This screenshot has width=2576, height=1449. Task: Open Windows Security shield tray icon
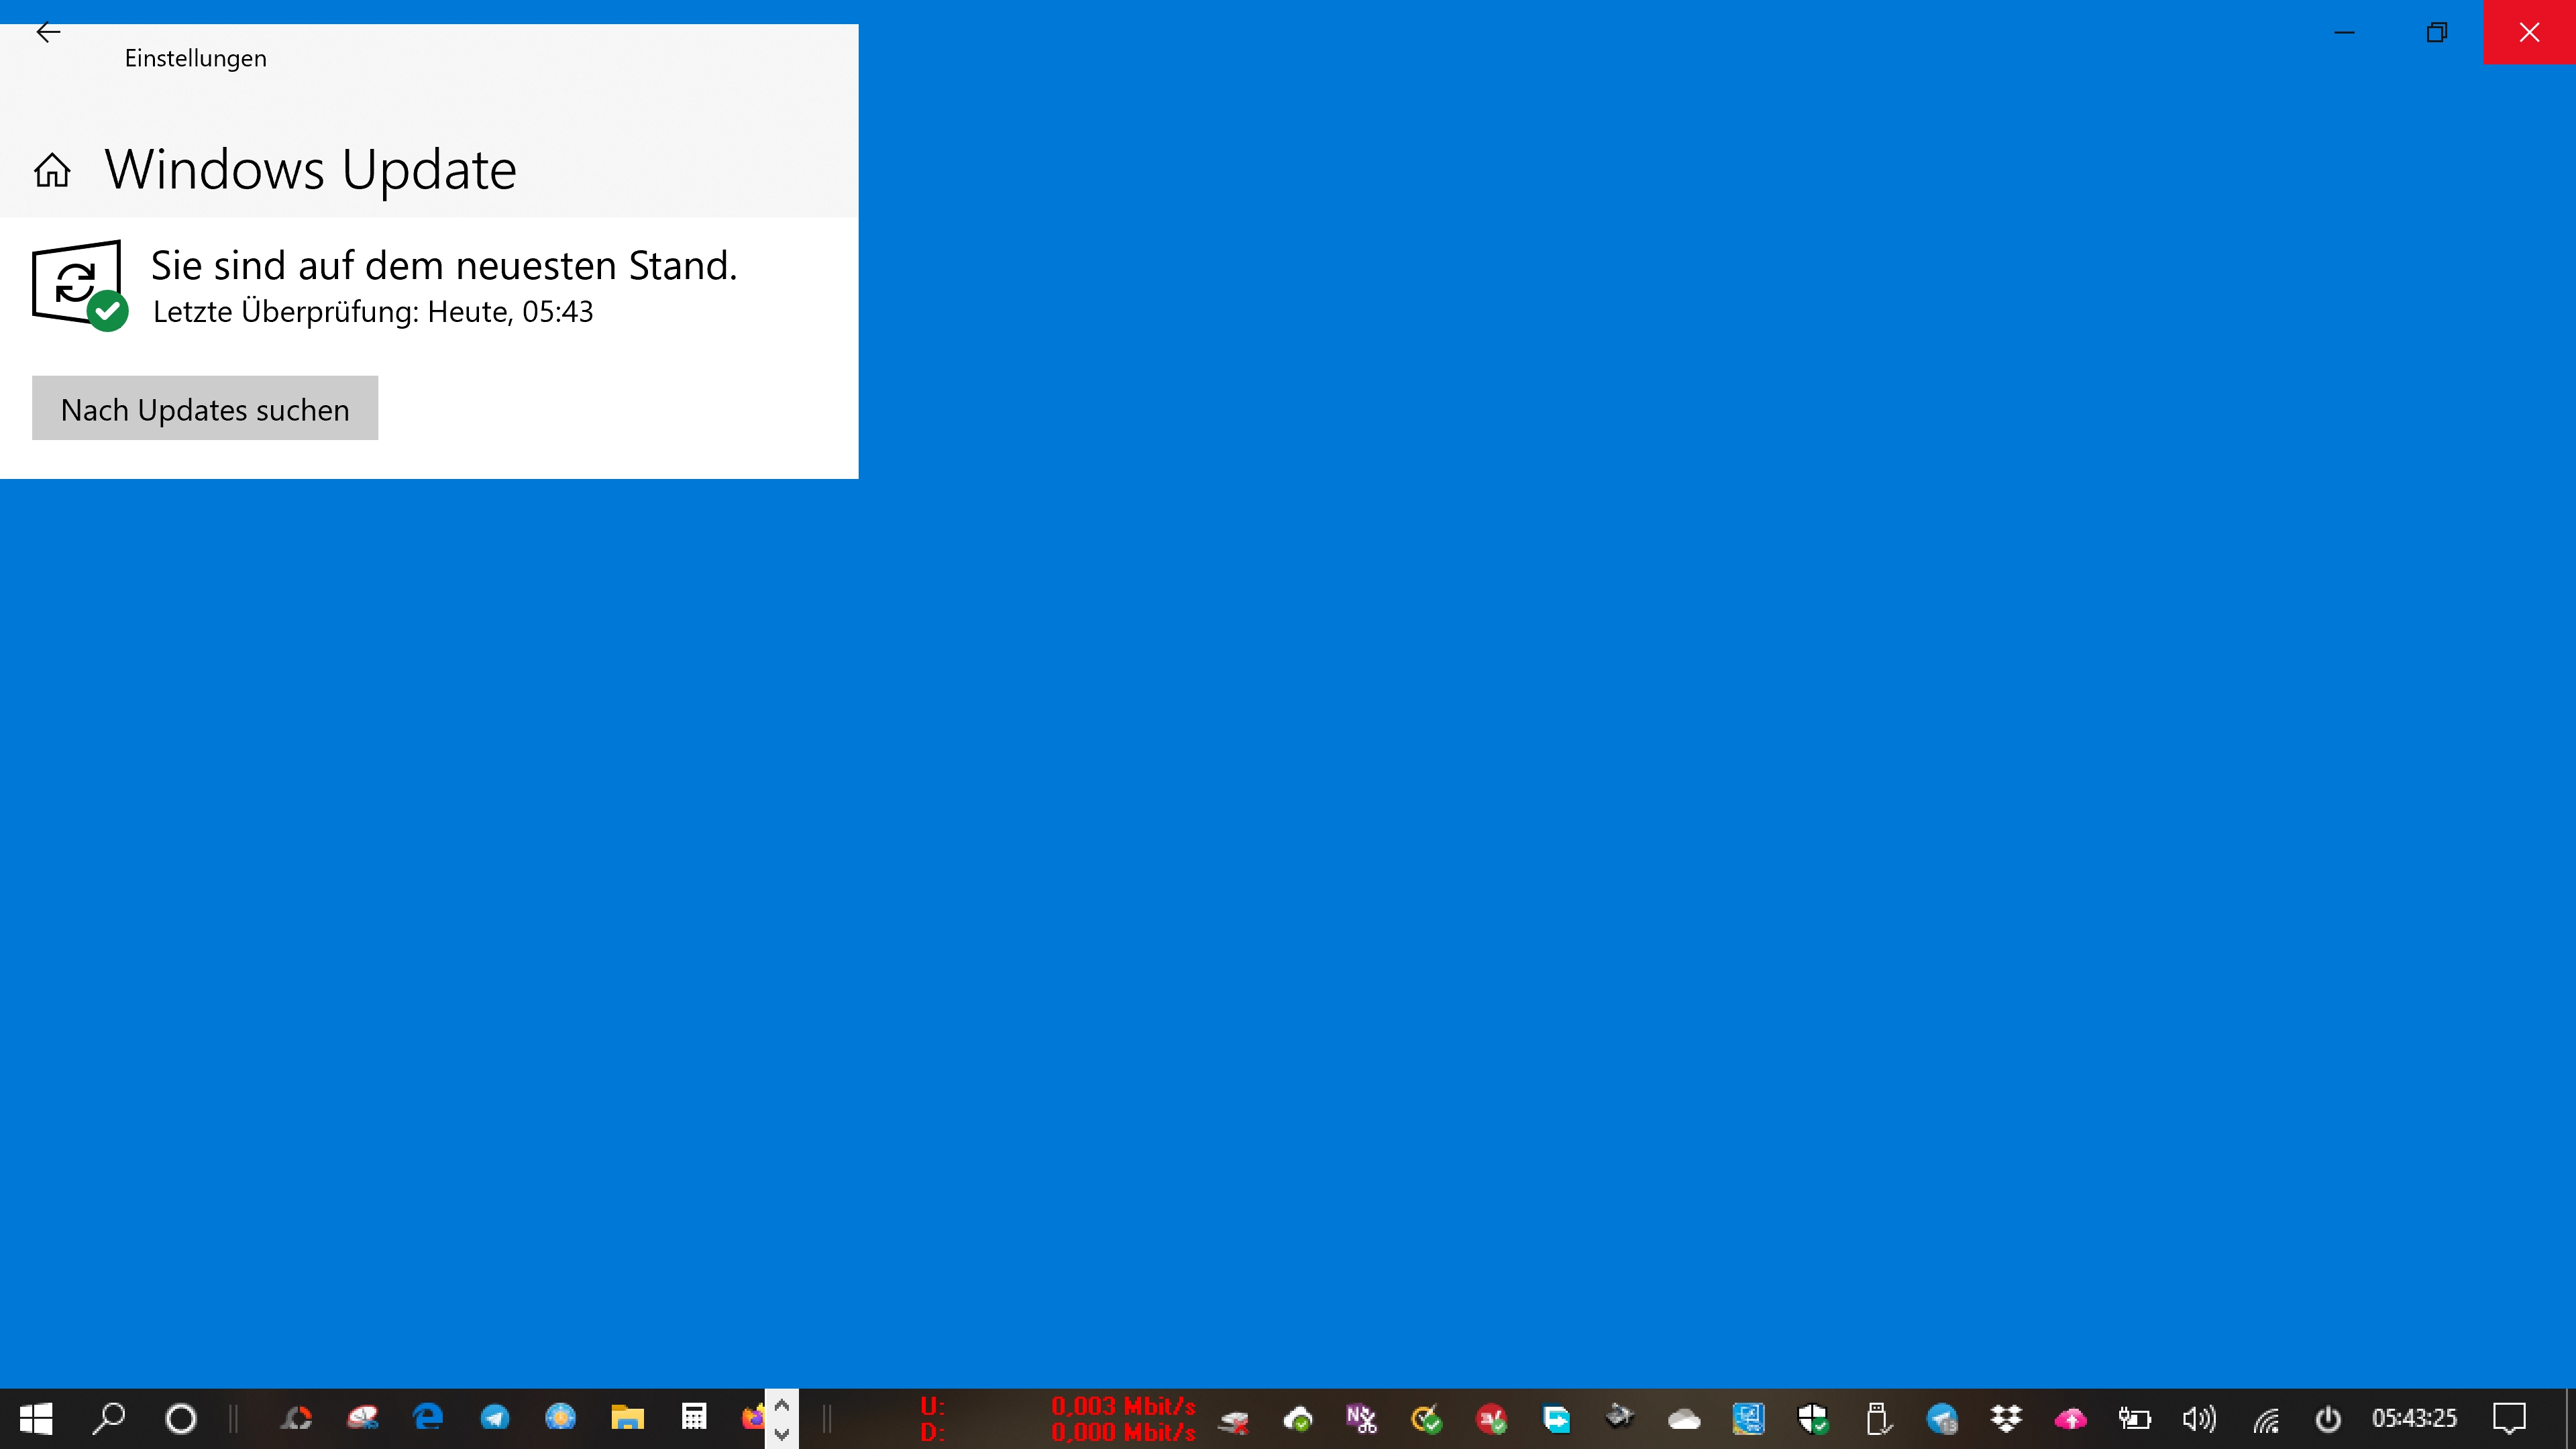tap(1813, 1419)
